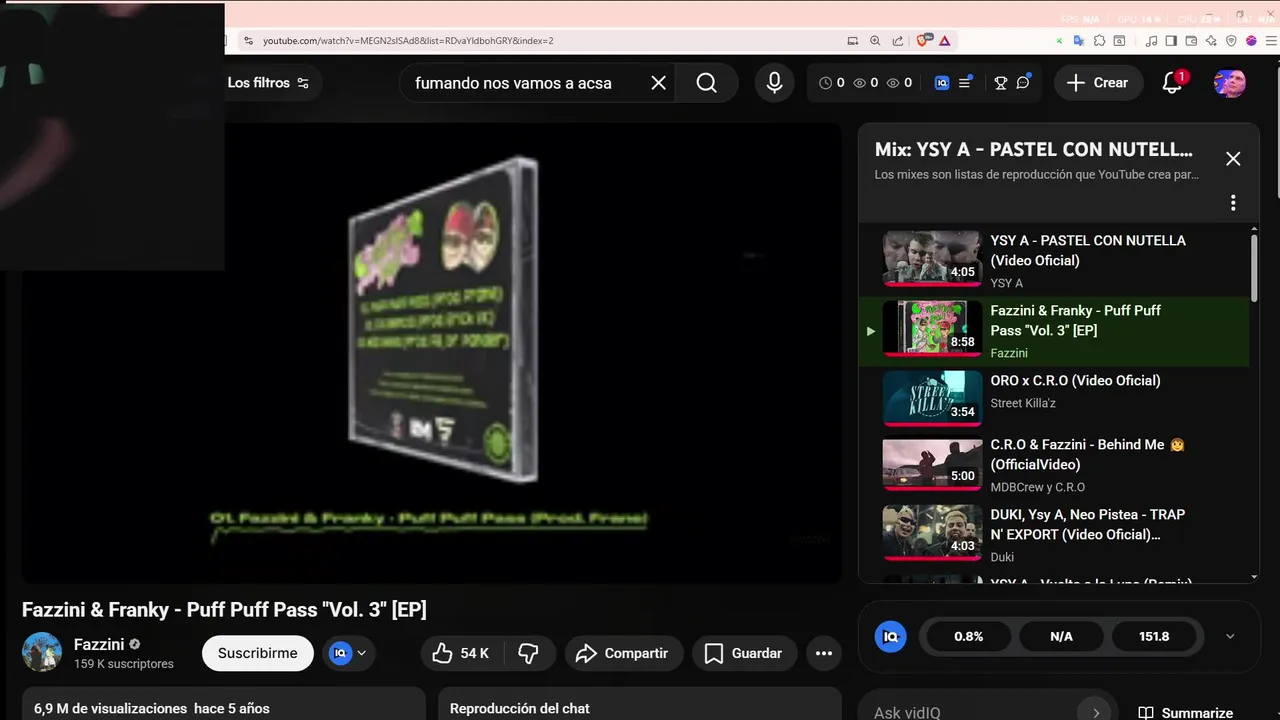Open site settings icon in address bar
The image size is (1280, 720).
click(x=249, y=41)
